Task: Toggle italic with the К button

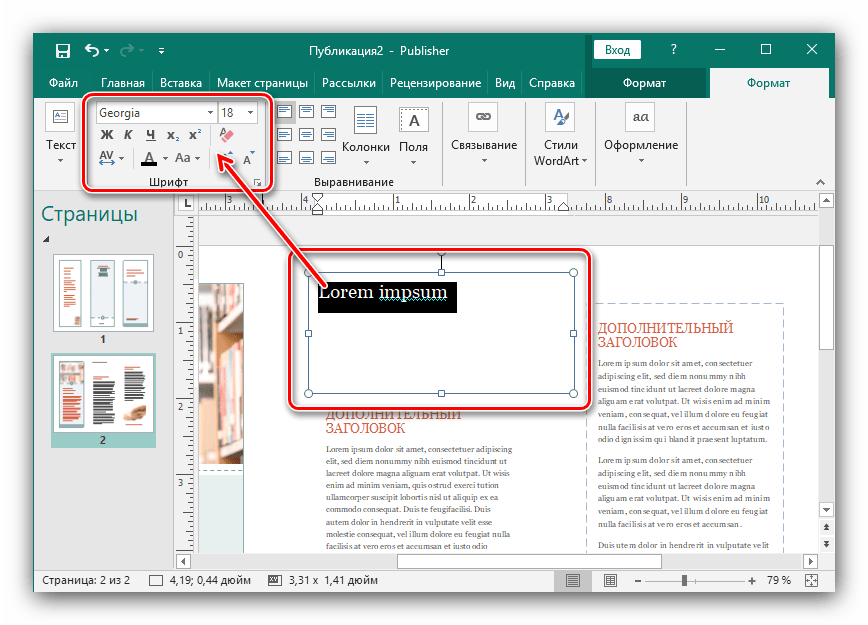Action: click(x=128, y=135)
